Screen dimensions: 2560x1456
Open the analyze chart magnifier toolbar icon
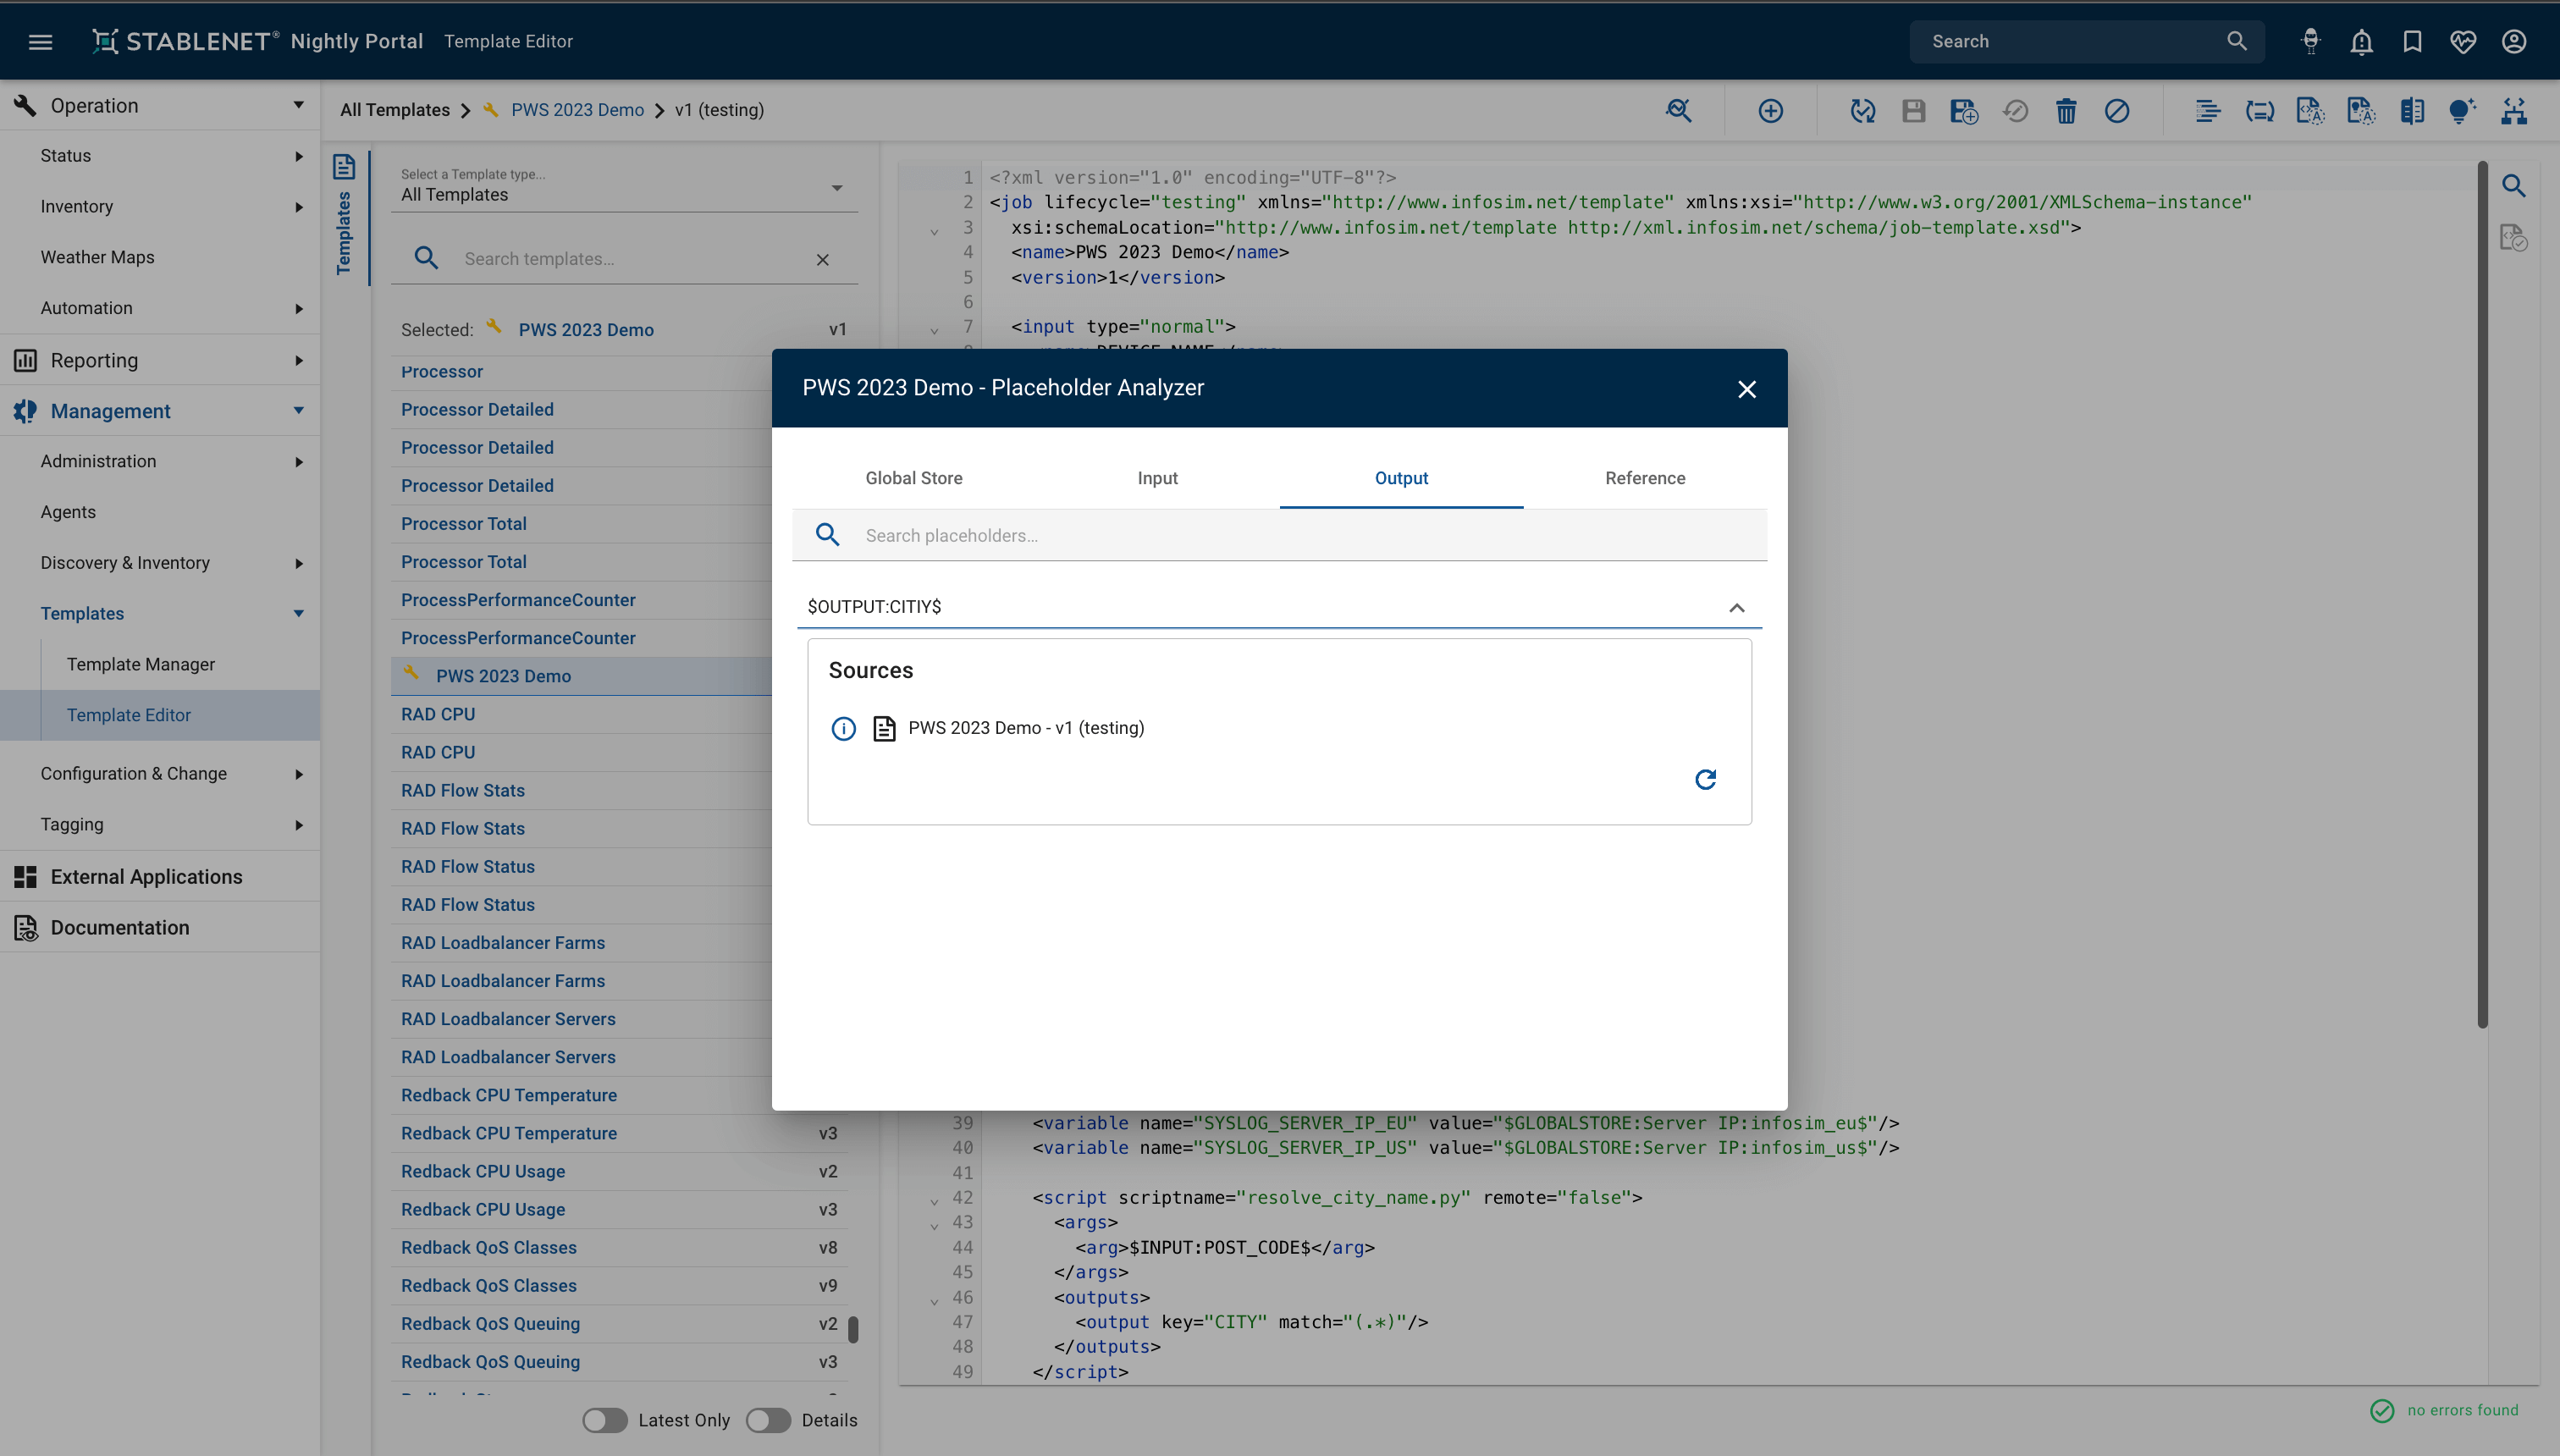click(1679, 110)
